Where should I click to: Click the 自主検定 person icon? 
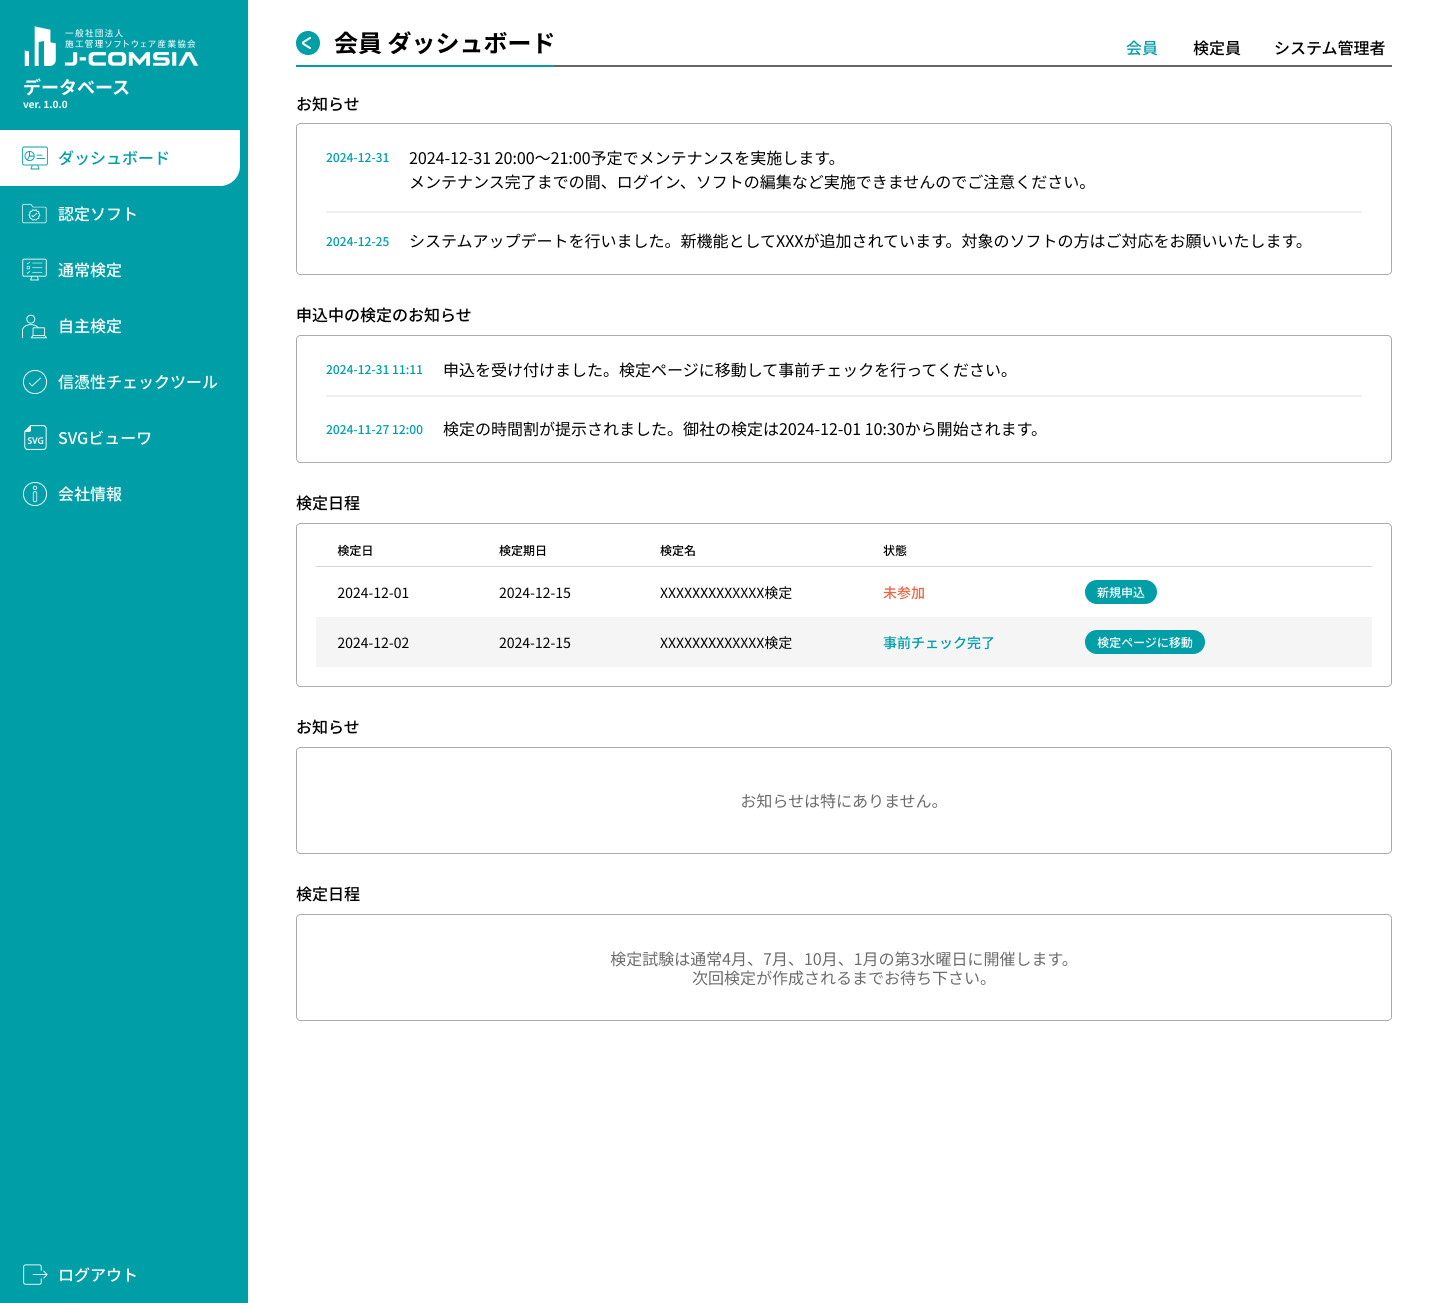tap(35, 326)
